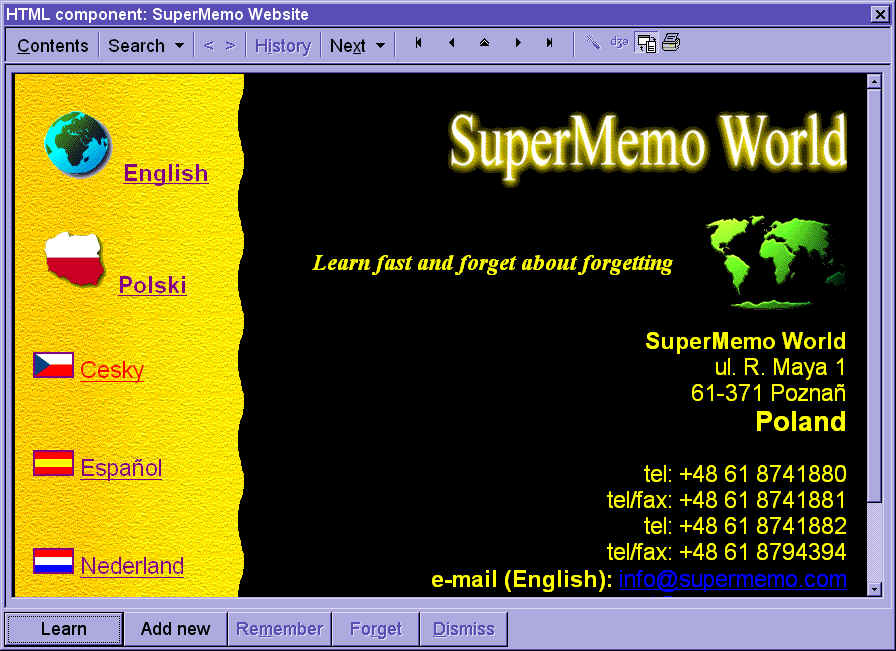Click the scrollbar down arrow
The image size is (896, 651).
click(874, 588)
